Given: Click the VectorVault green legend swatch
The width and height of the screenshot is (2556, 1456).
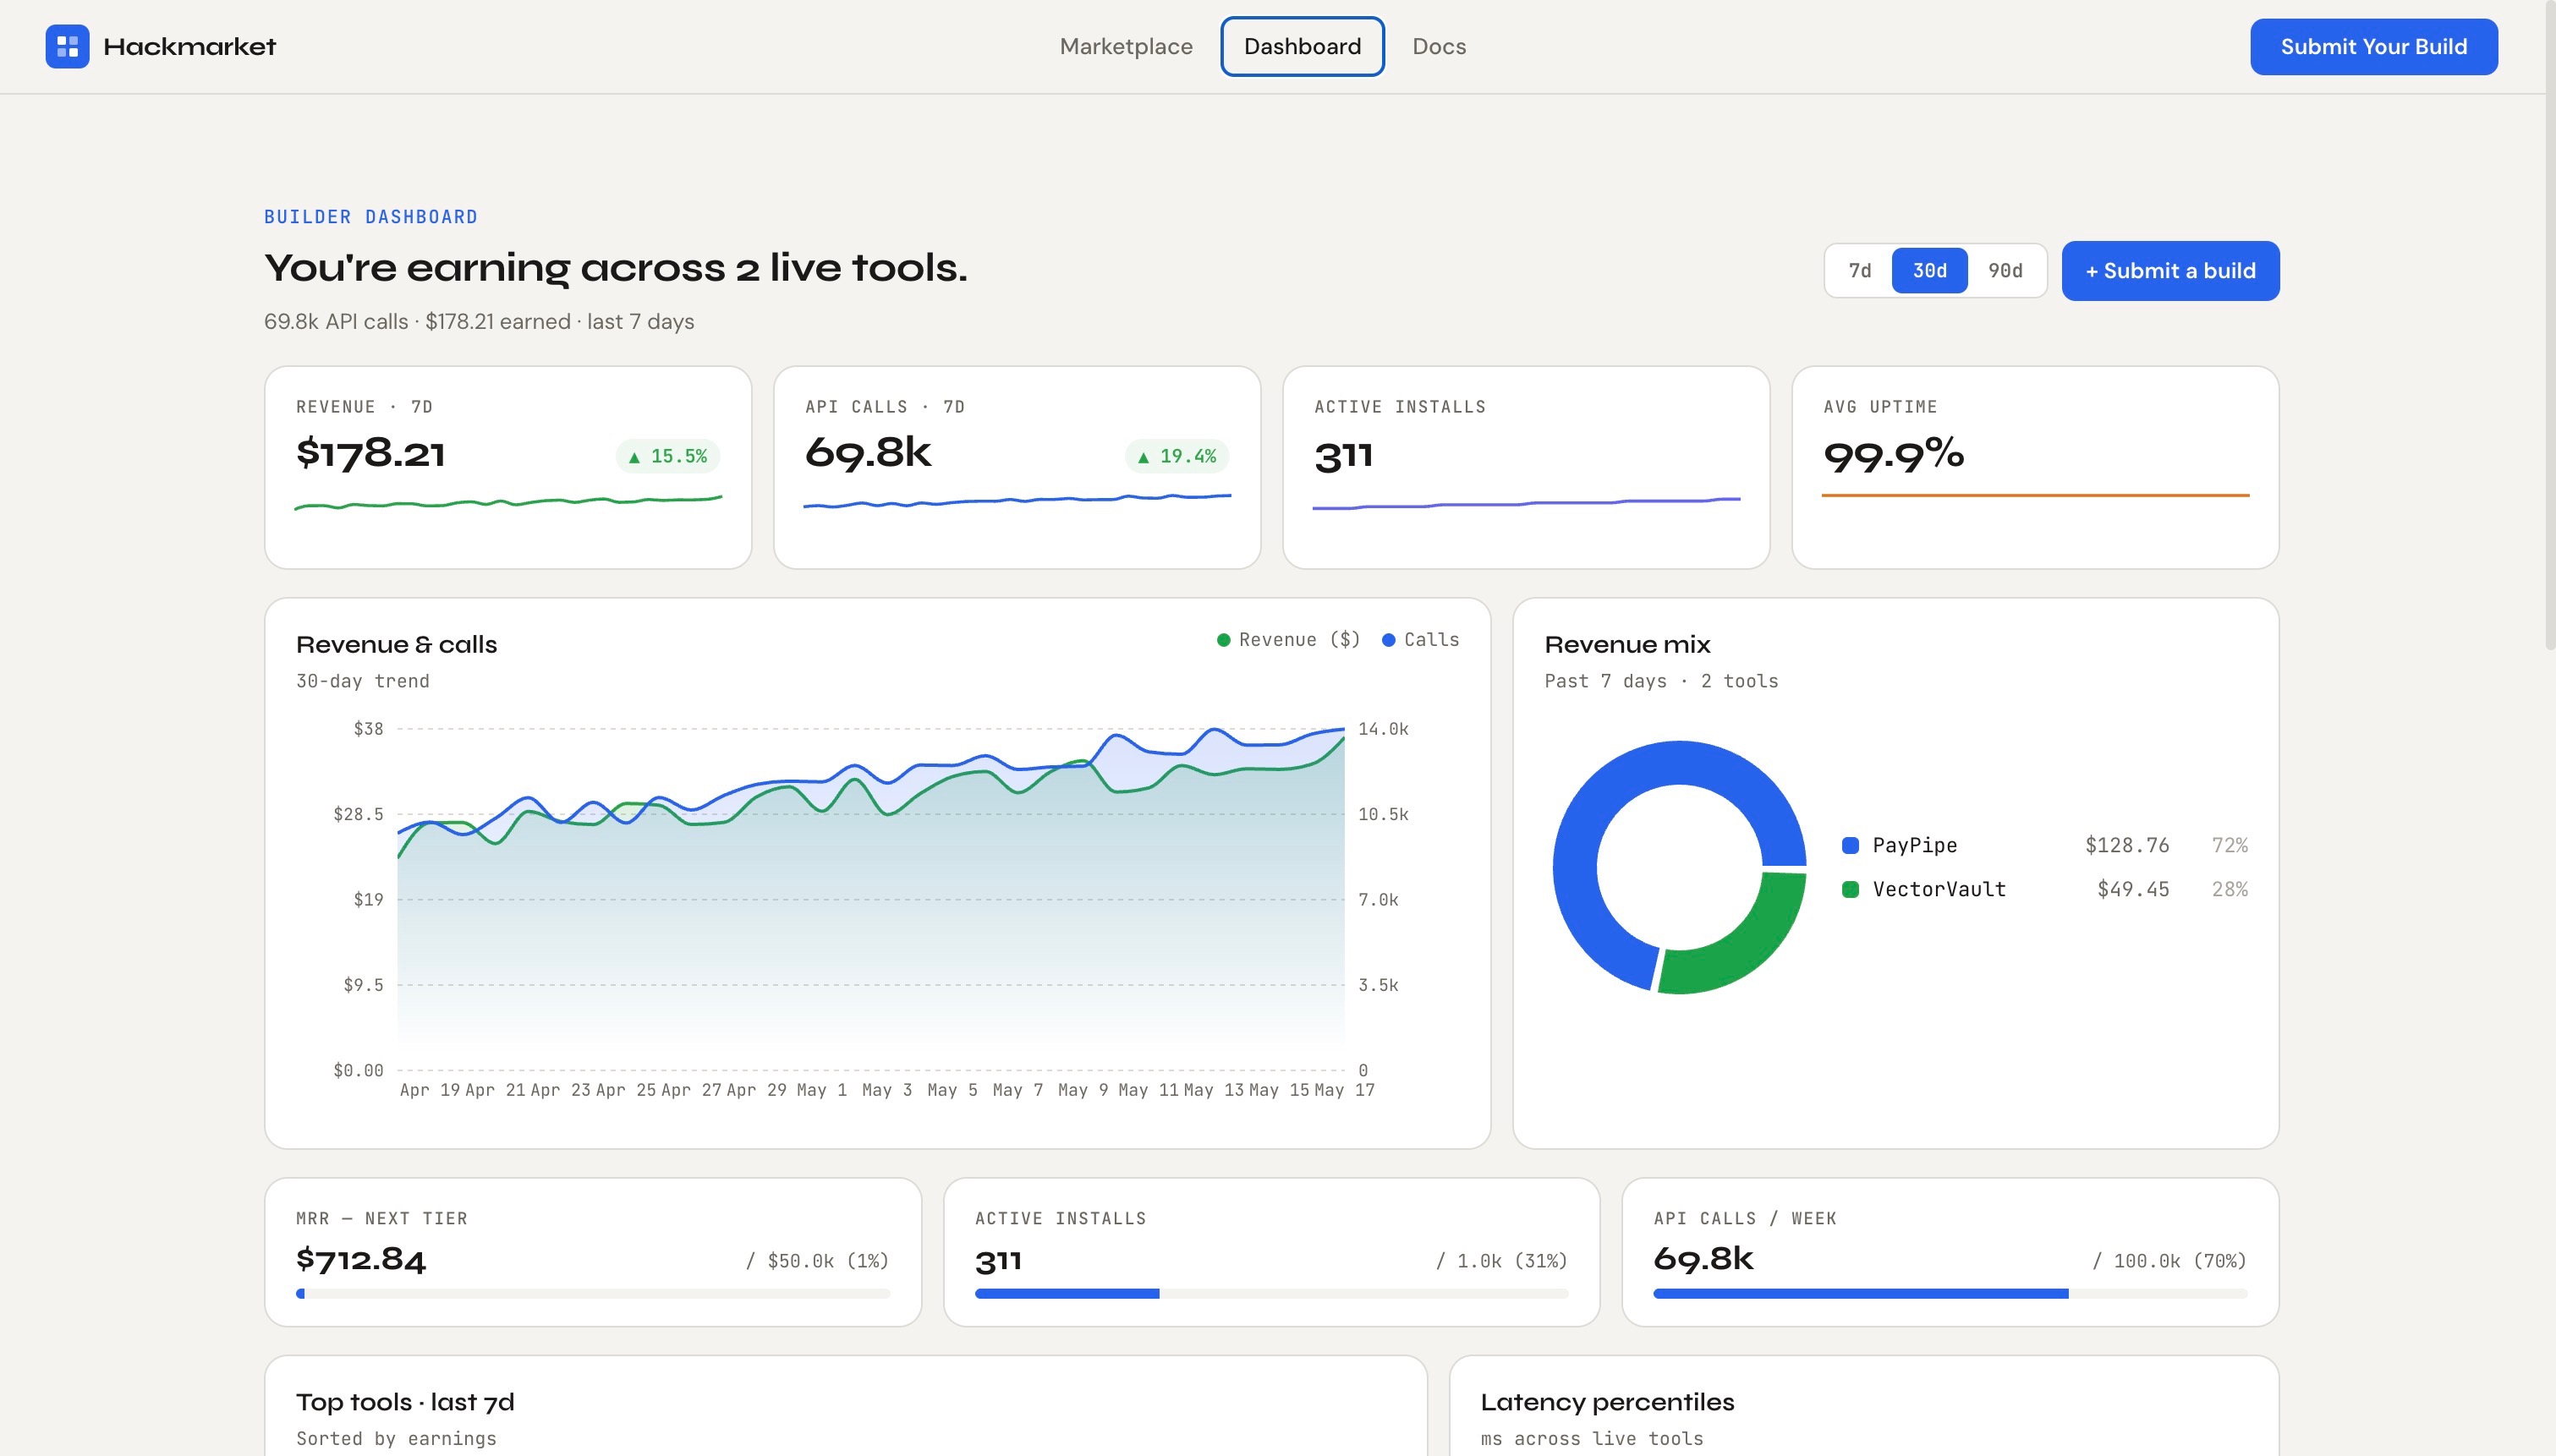Looking at the screenshot, I should pos(1850,889).
